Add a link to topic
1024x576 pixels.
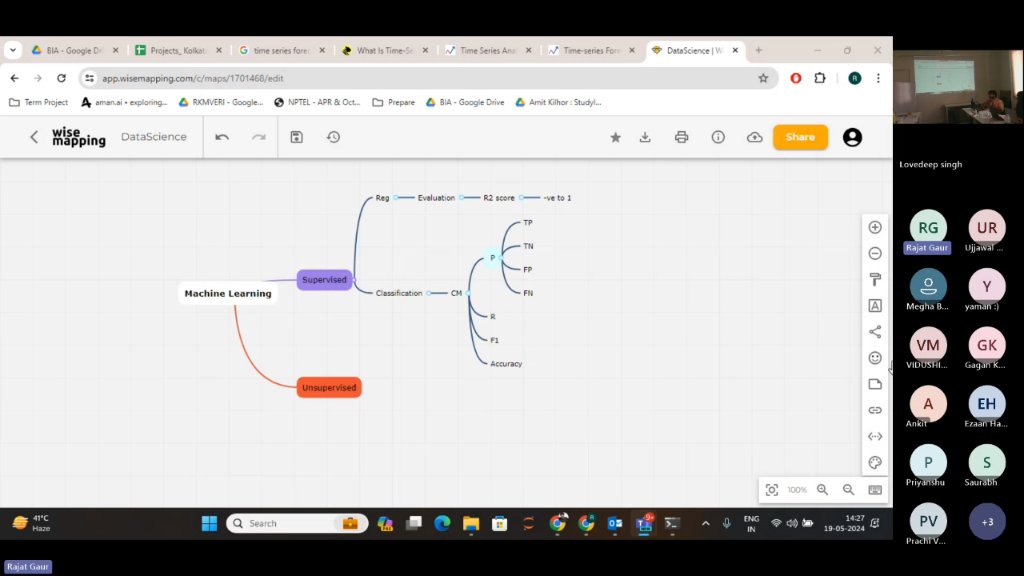click(x=875, y=410)
